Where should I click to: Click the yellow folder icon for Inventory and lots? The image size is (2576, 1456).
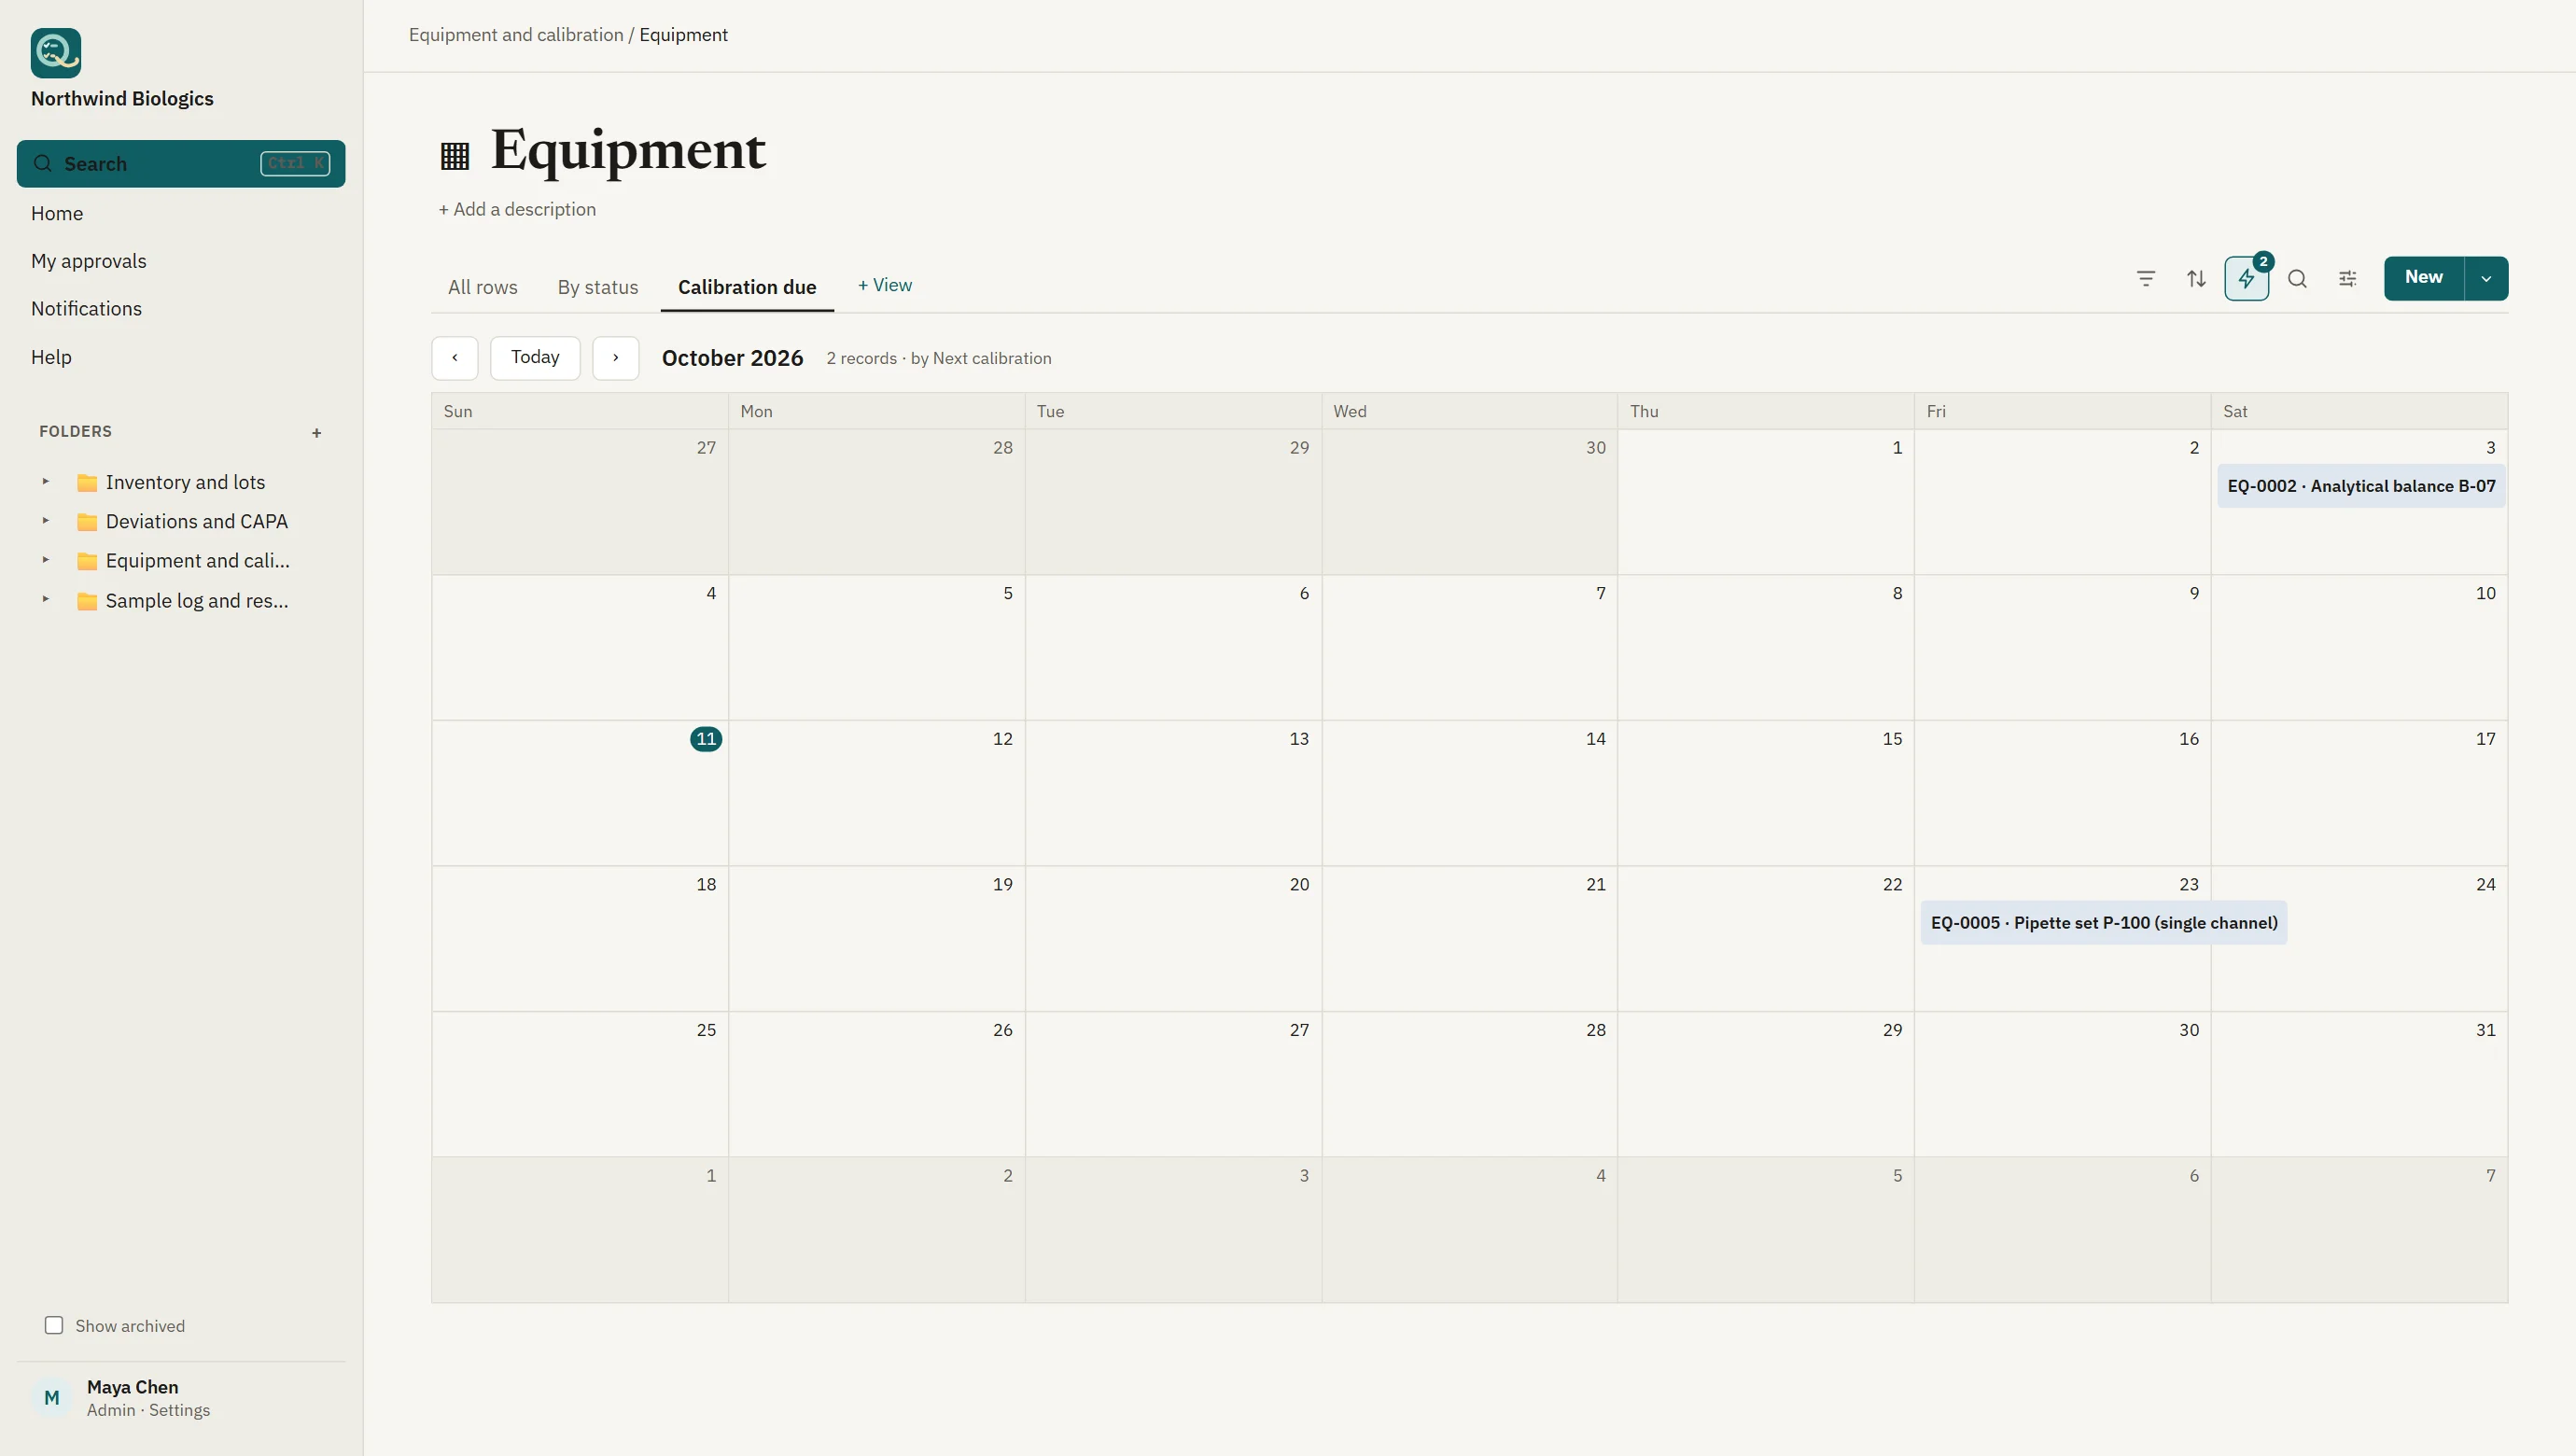point(87,483)
